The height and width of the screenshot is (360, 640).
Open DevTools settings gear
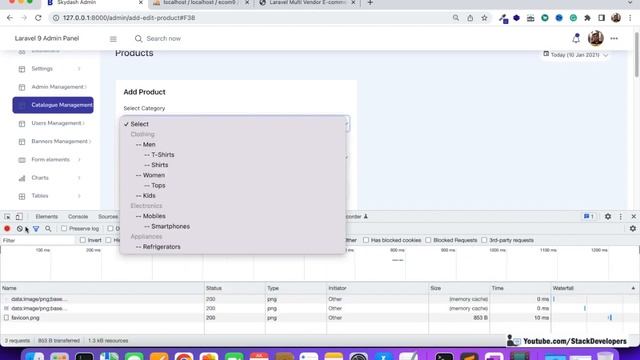pyautogui.click(x=608, y=217)
